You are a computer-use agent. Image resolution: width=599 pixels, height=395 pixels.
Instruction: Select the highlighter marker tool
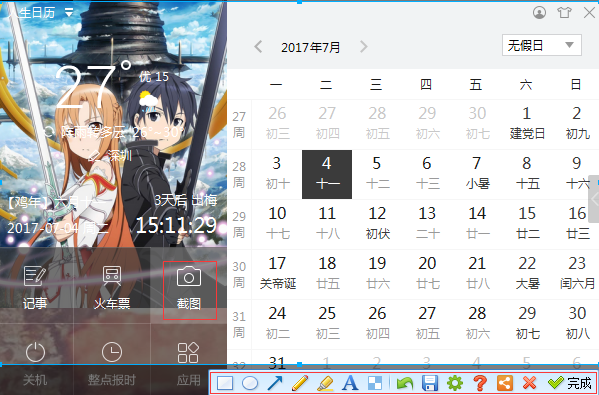325,383
